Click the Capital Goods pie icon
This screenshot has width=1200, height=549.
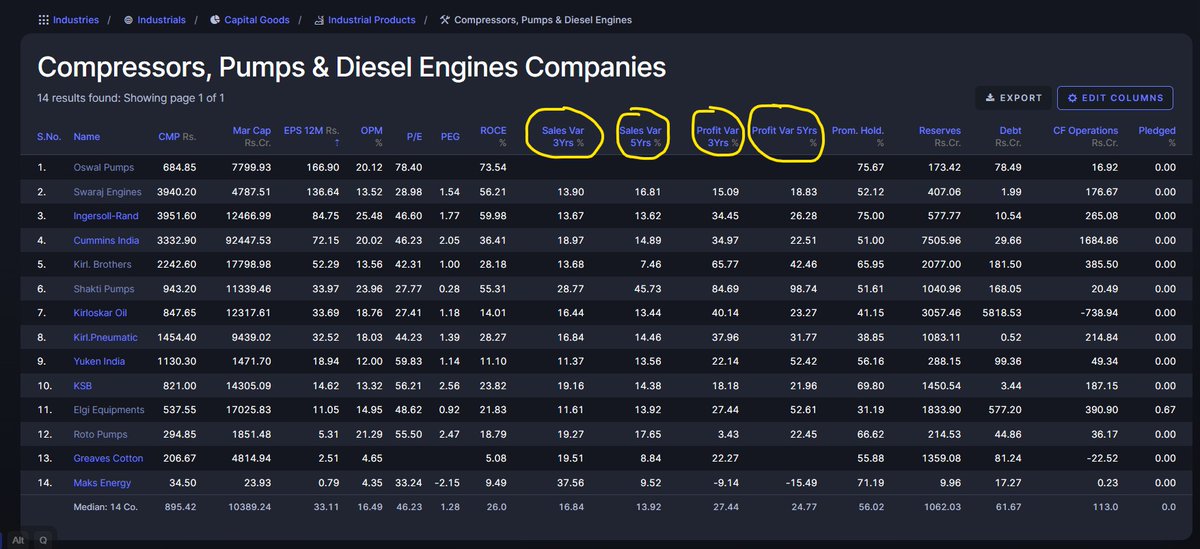coord(215,20)
